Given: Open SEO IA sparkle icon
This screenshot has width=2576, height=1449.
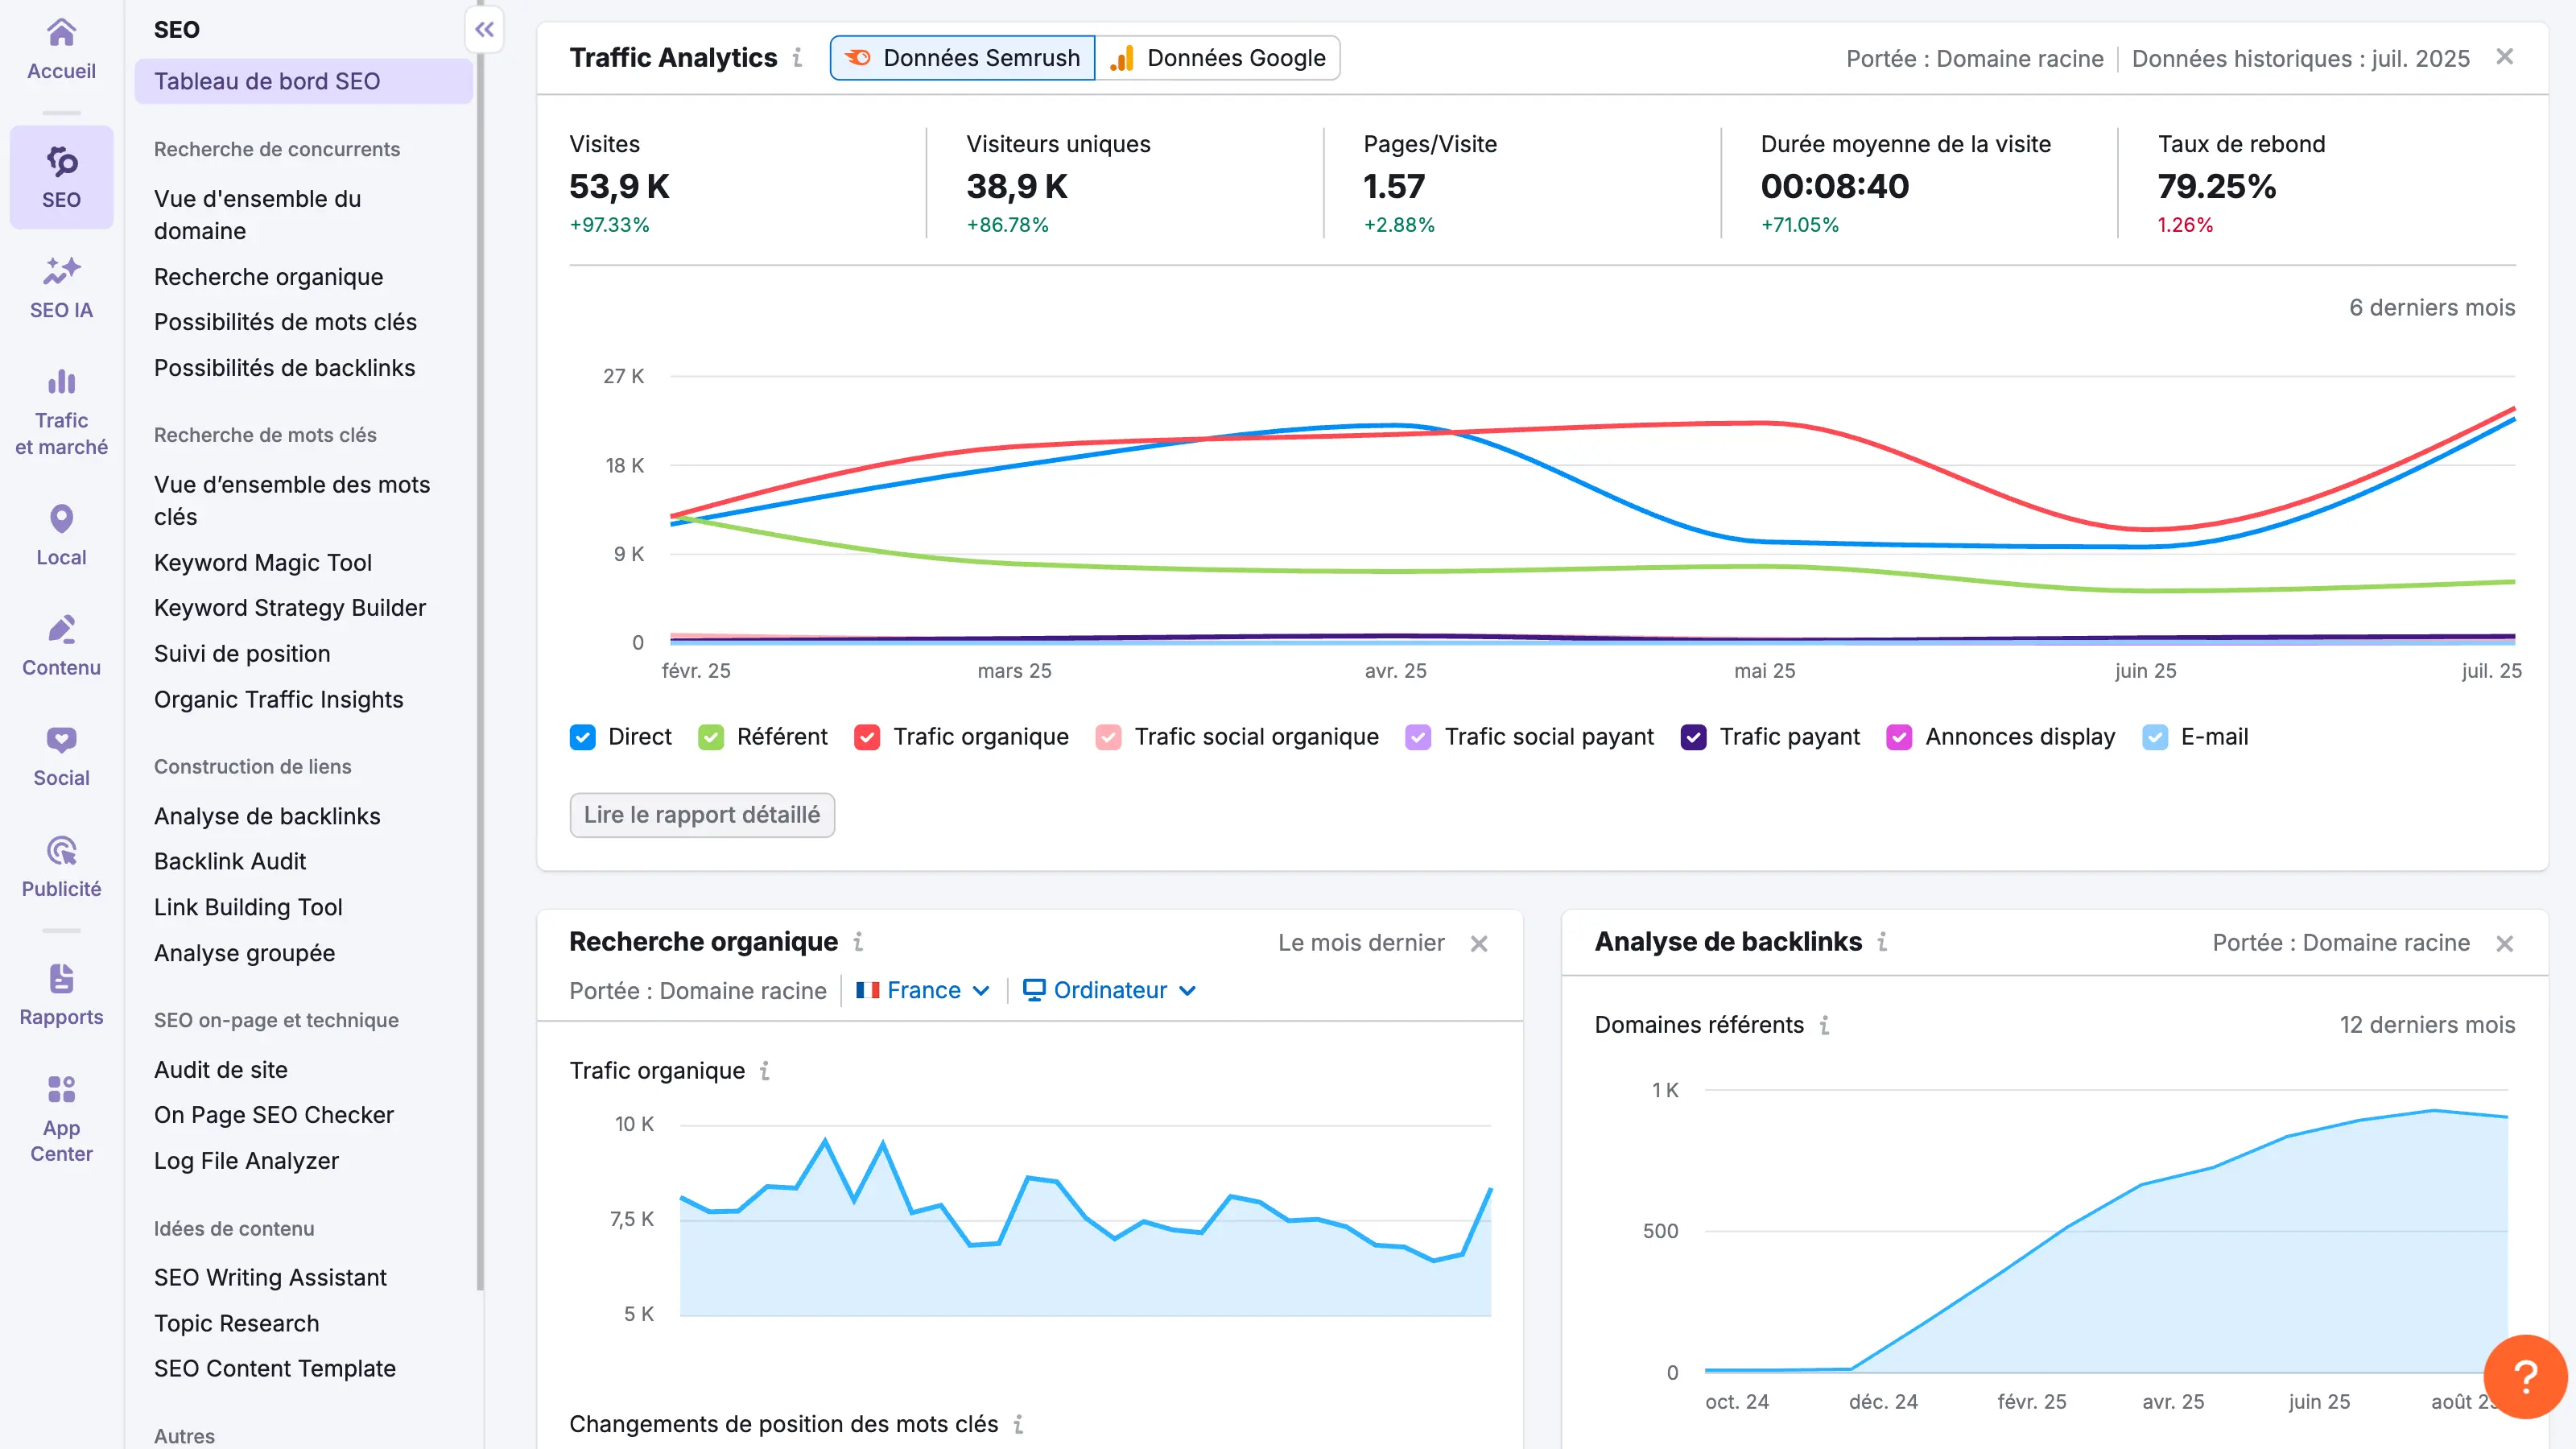Looking at the screenshot, I should pyautogui.click(x=61, y=271).
